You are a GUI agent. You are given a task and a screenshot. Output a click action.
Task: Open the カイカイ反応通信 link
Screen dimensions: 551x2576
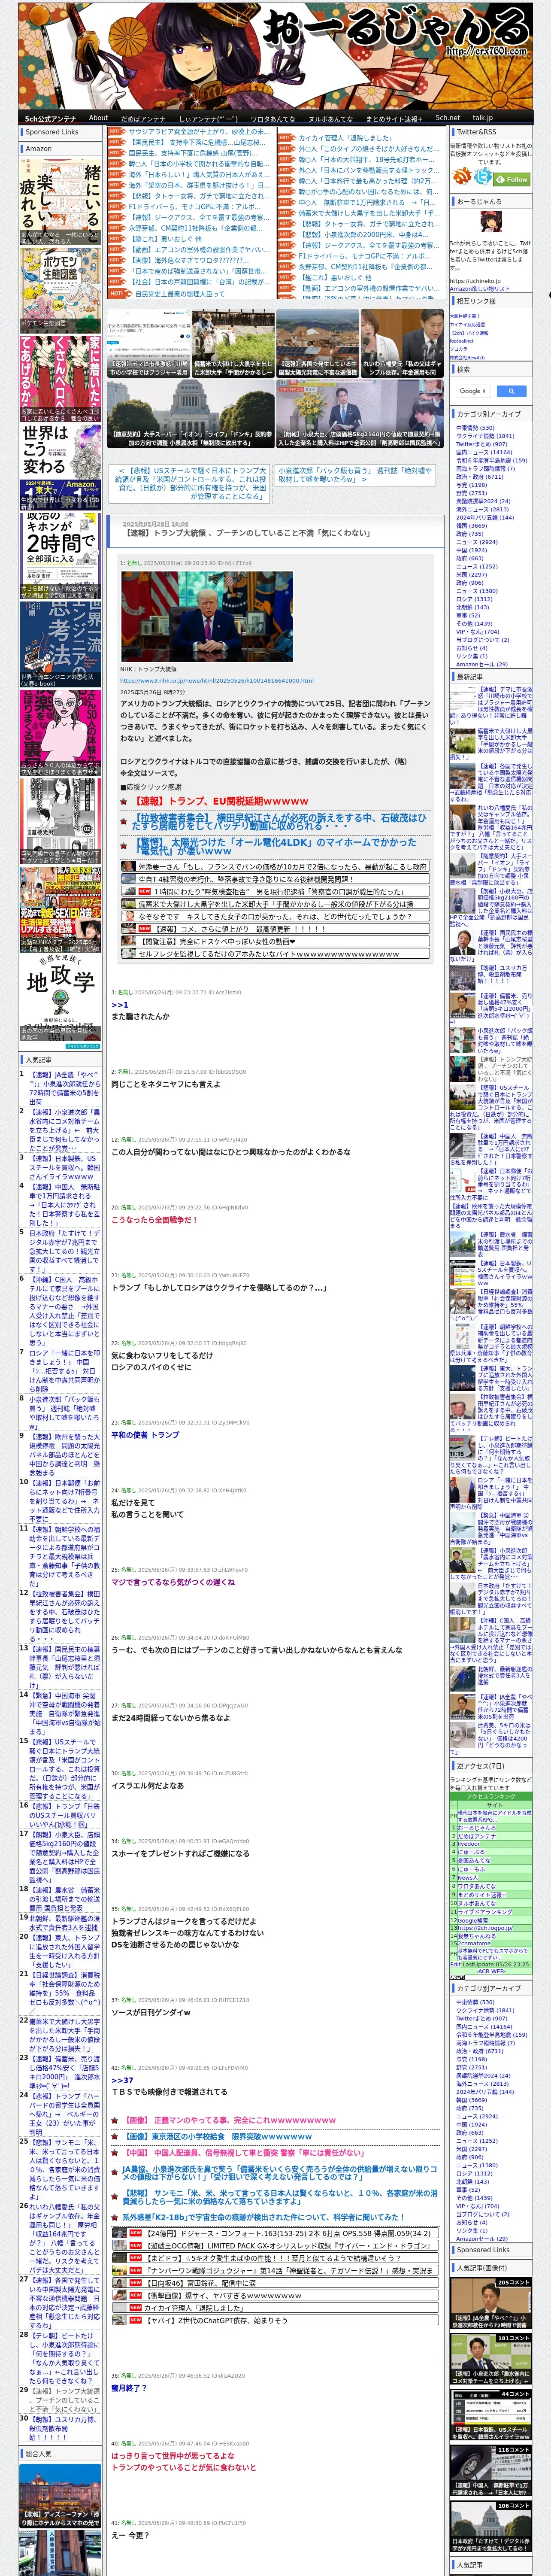467,324
